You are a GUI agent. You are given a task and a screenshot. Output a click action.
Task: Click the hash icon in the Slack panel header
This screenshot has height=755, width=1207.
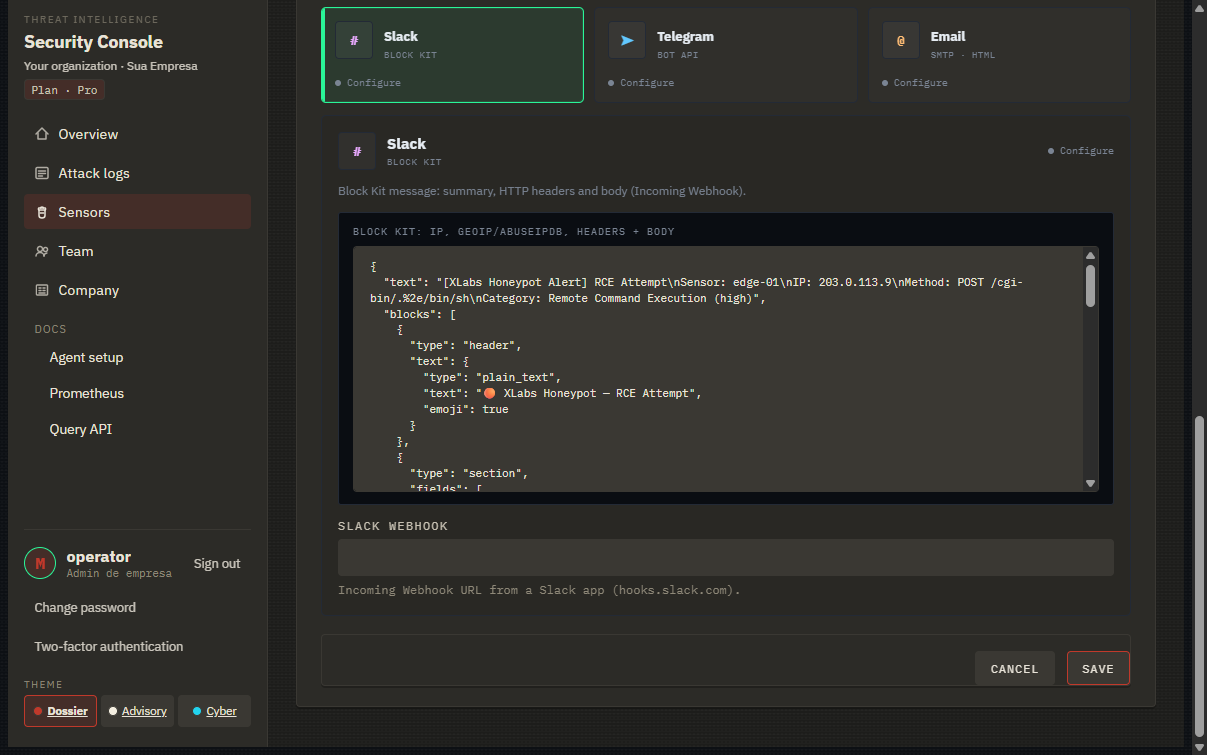tap(357, 151)
